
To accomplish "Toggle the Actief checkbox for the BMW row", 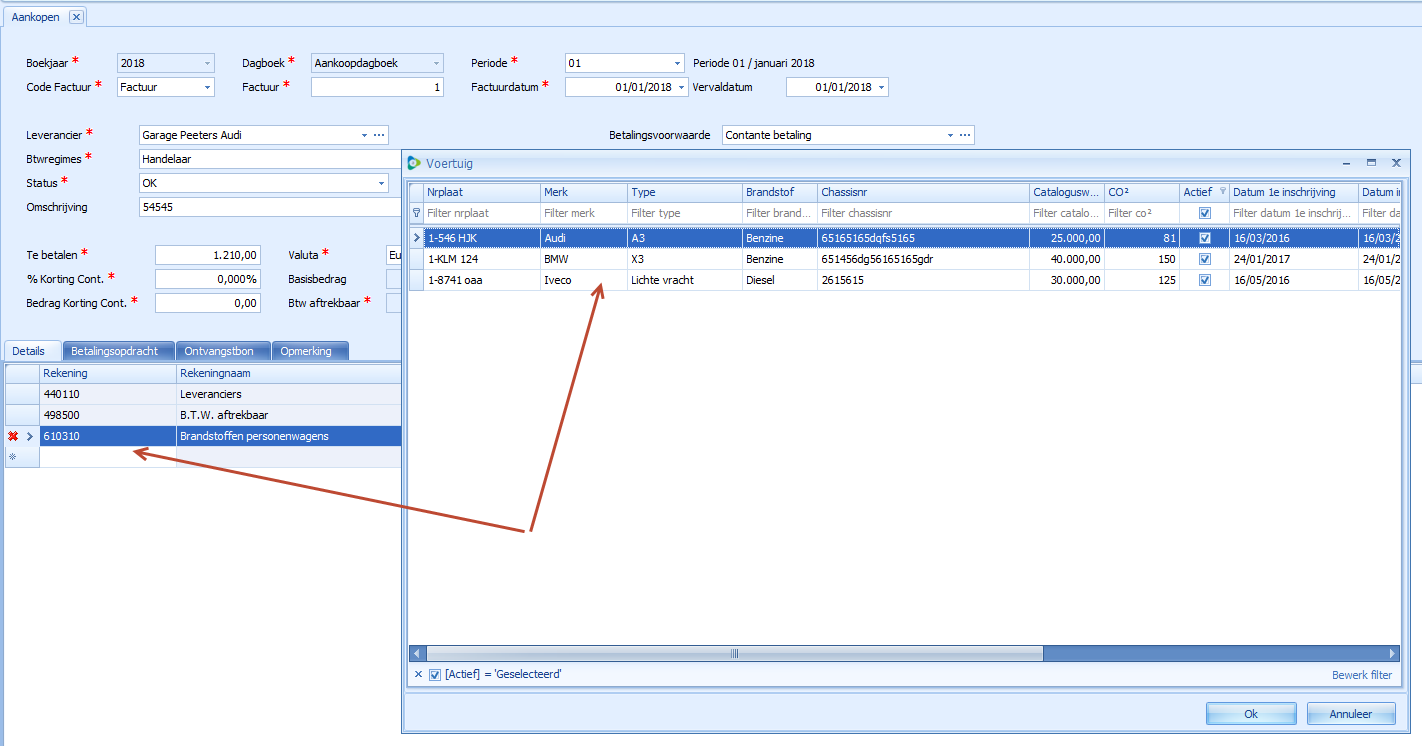I will [1204, 259].
